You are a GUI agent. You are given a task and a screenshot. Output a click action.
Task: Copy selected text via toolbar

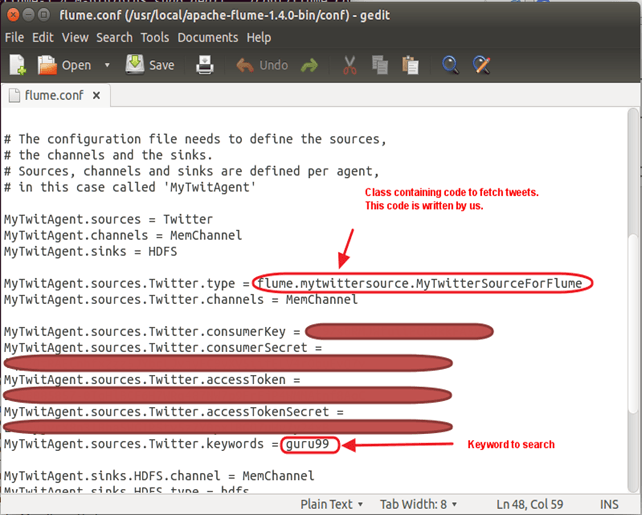(379, 65)
